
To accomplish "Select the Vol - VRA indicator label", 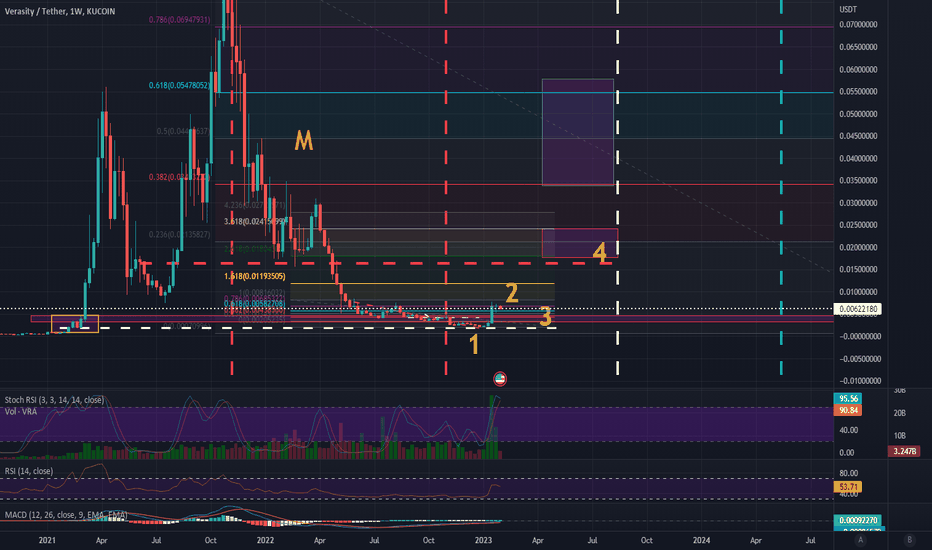I will (x=21, y=411).
